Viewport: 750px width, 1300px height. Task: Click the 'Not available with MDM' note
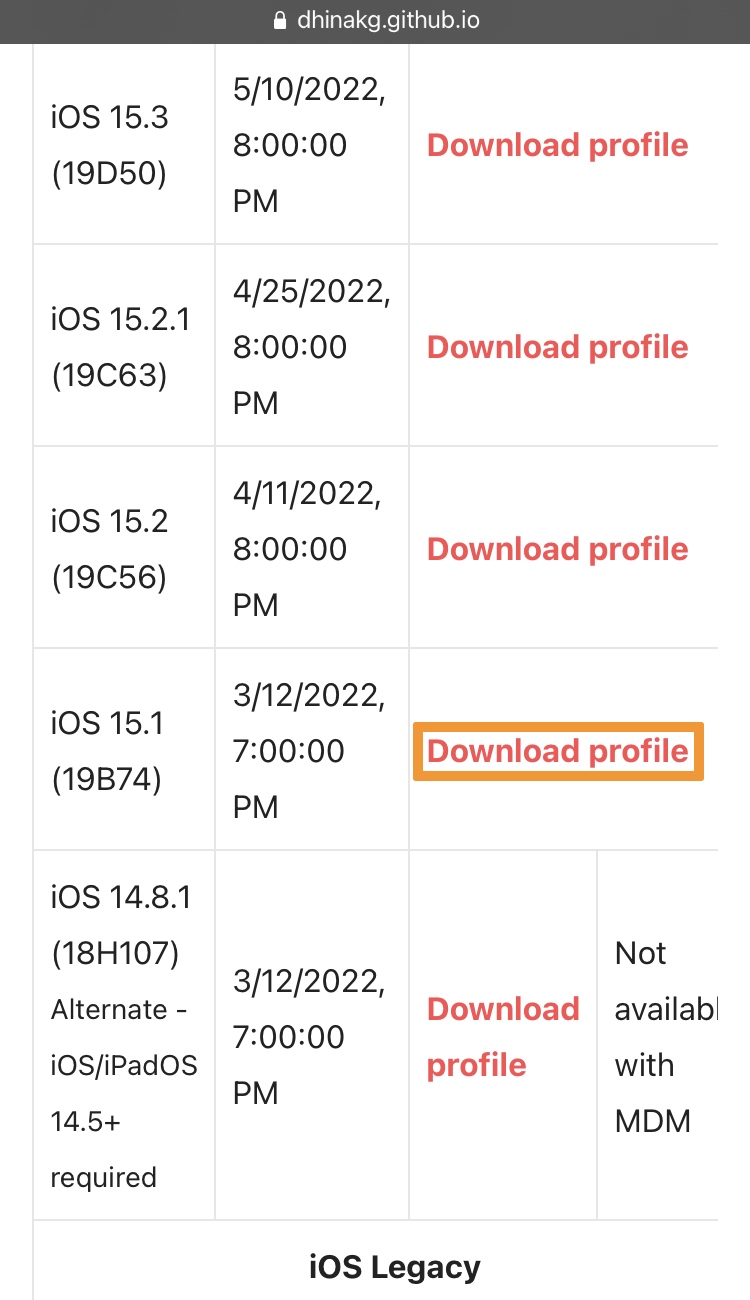[665, 1036]
